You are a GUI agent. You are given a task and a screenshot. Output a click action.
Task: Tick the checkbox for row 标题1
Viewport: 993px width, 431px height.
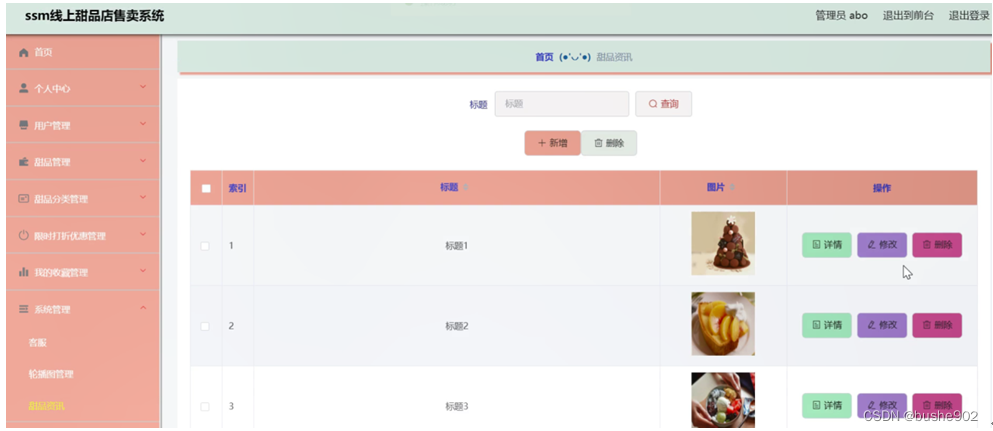[205, 246]
